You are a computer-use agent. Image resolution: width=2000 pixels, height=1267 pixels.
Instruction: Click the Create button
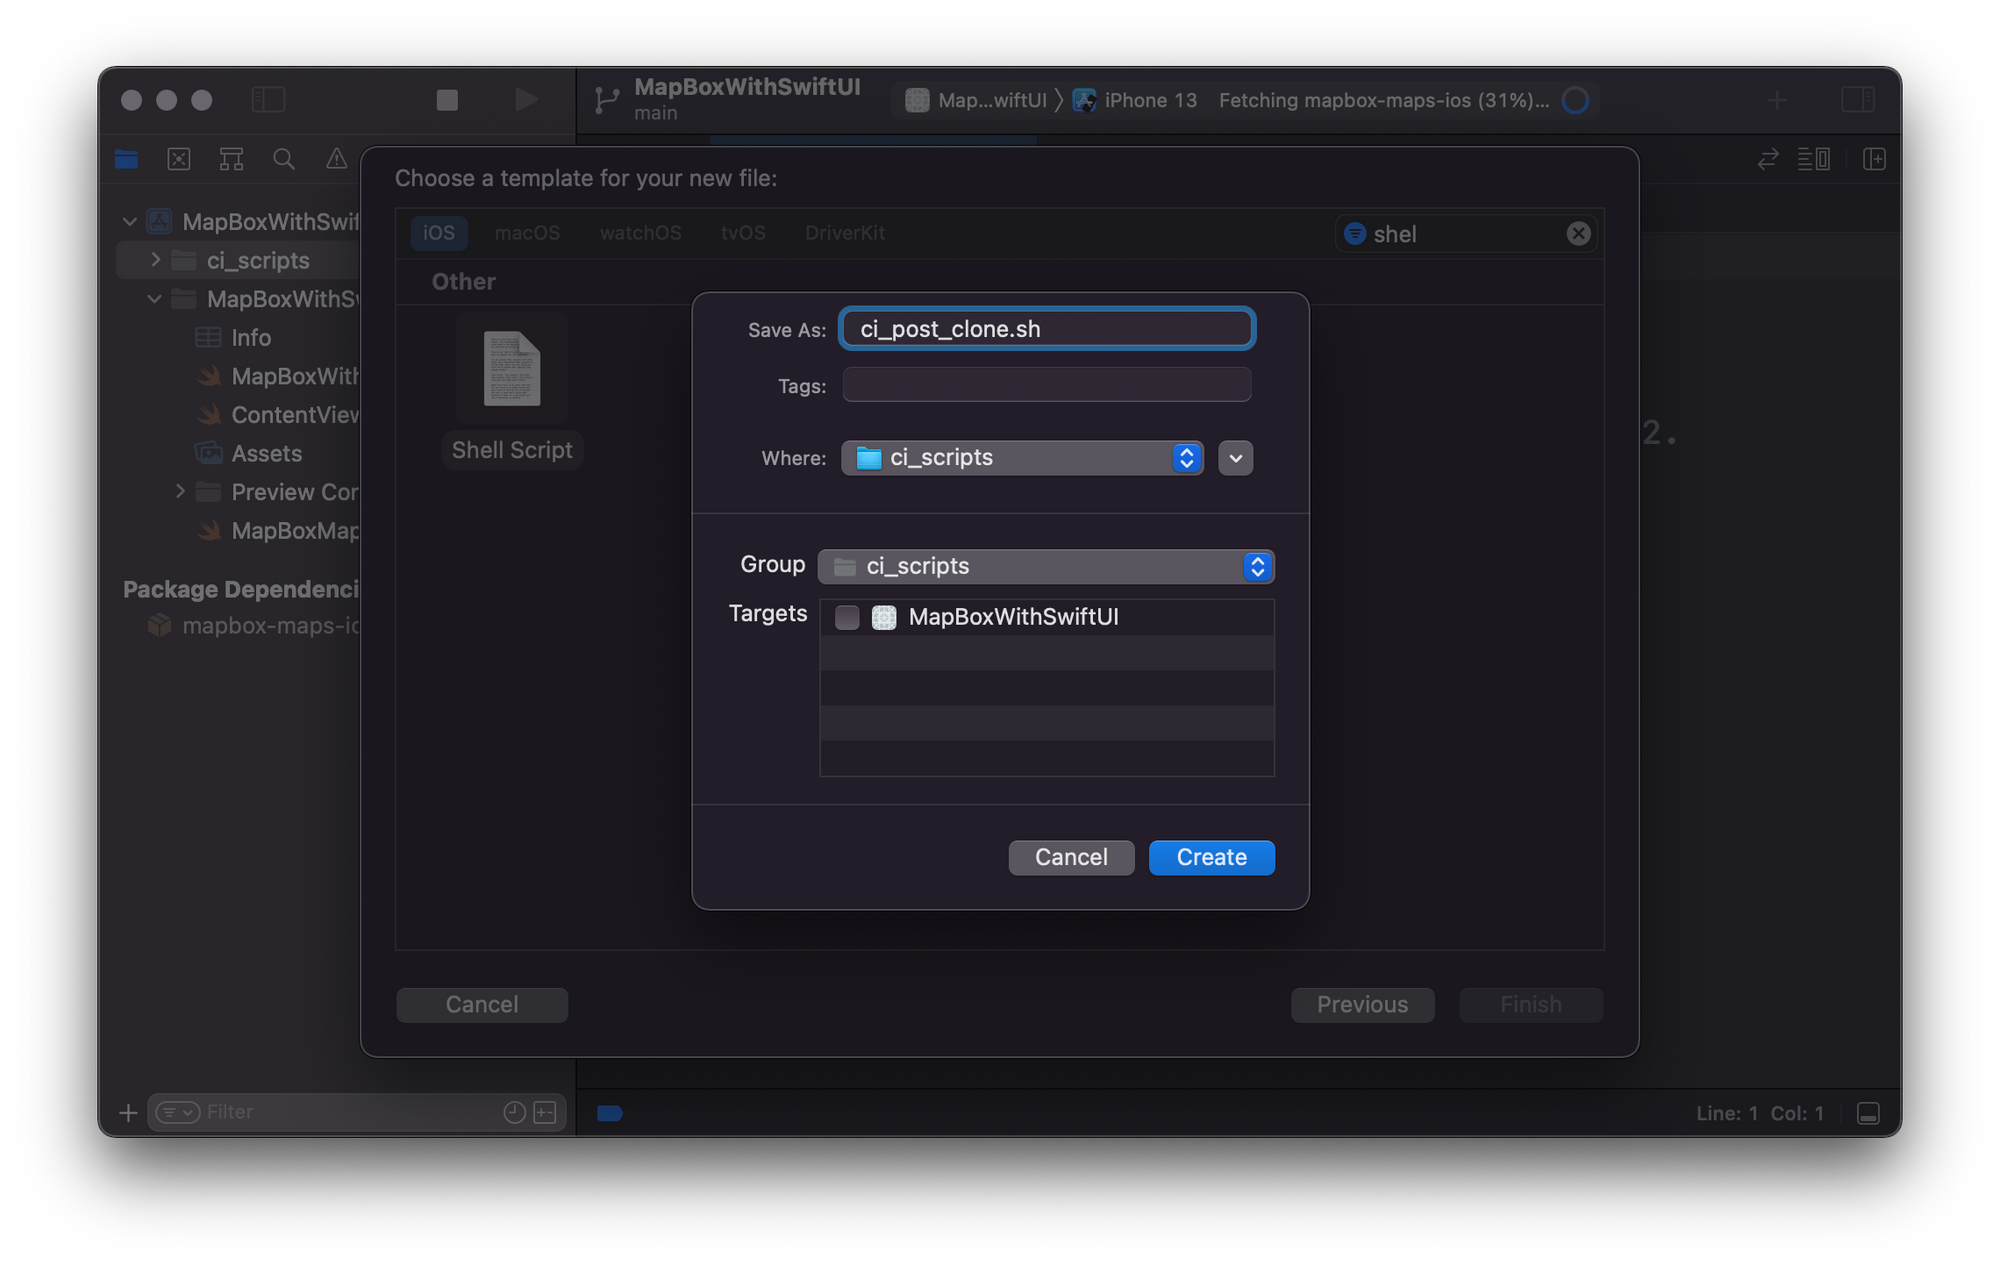(x=1211, y=857)
